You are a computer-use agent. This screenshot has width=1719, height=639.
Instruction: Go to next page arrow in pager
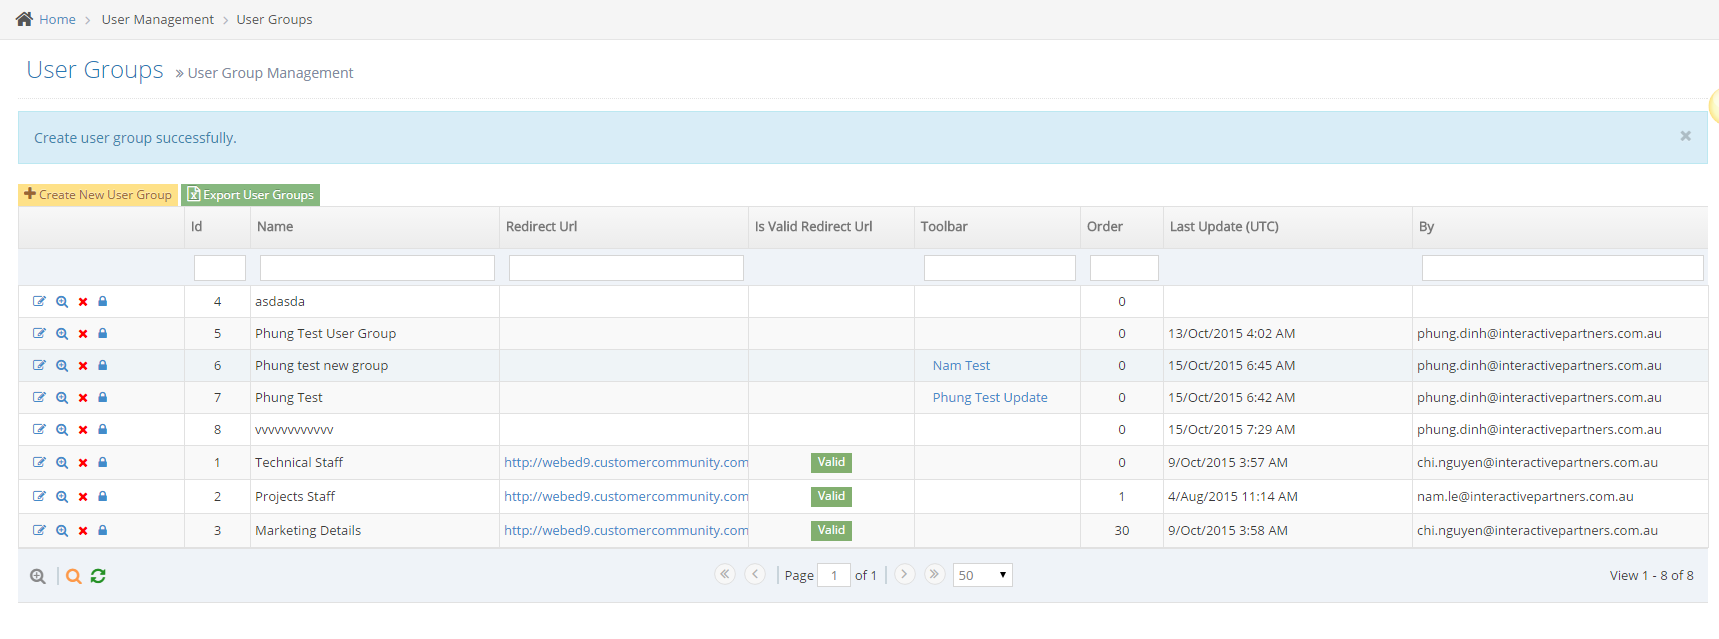tap(904, 574)
